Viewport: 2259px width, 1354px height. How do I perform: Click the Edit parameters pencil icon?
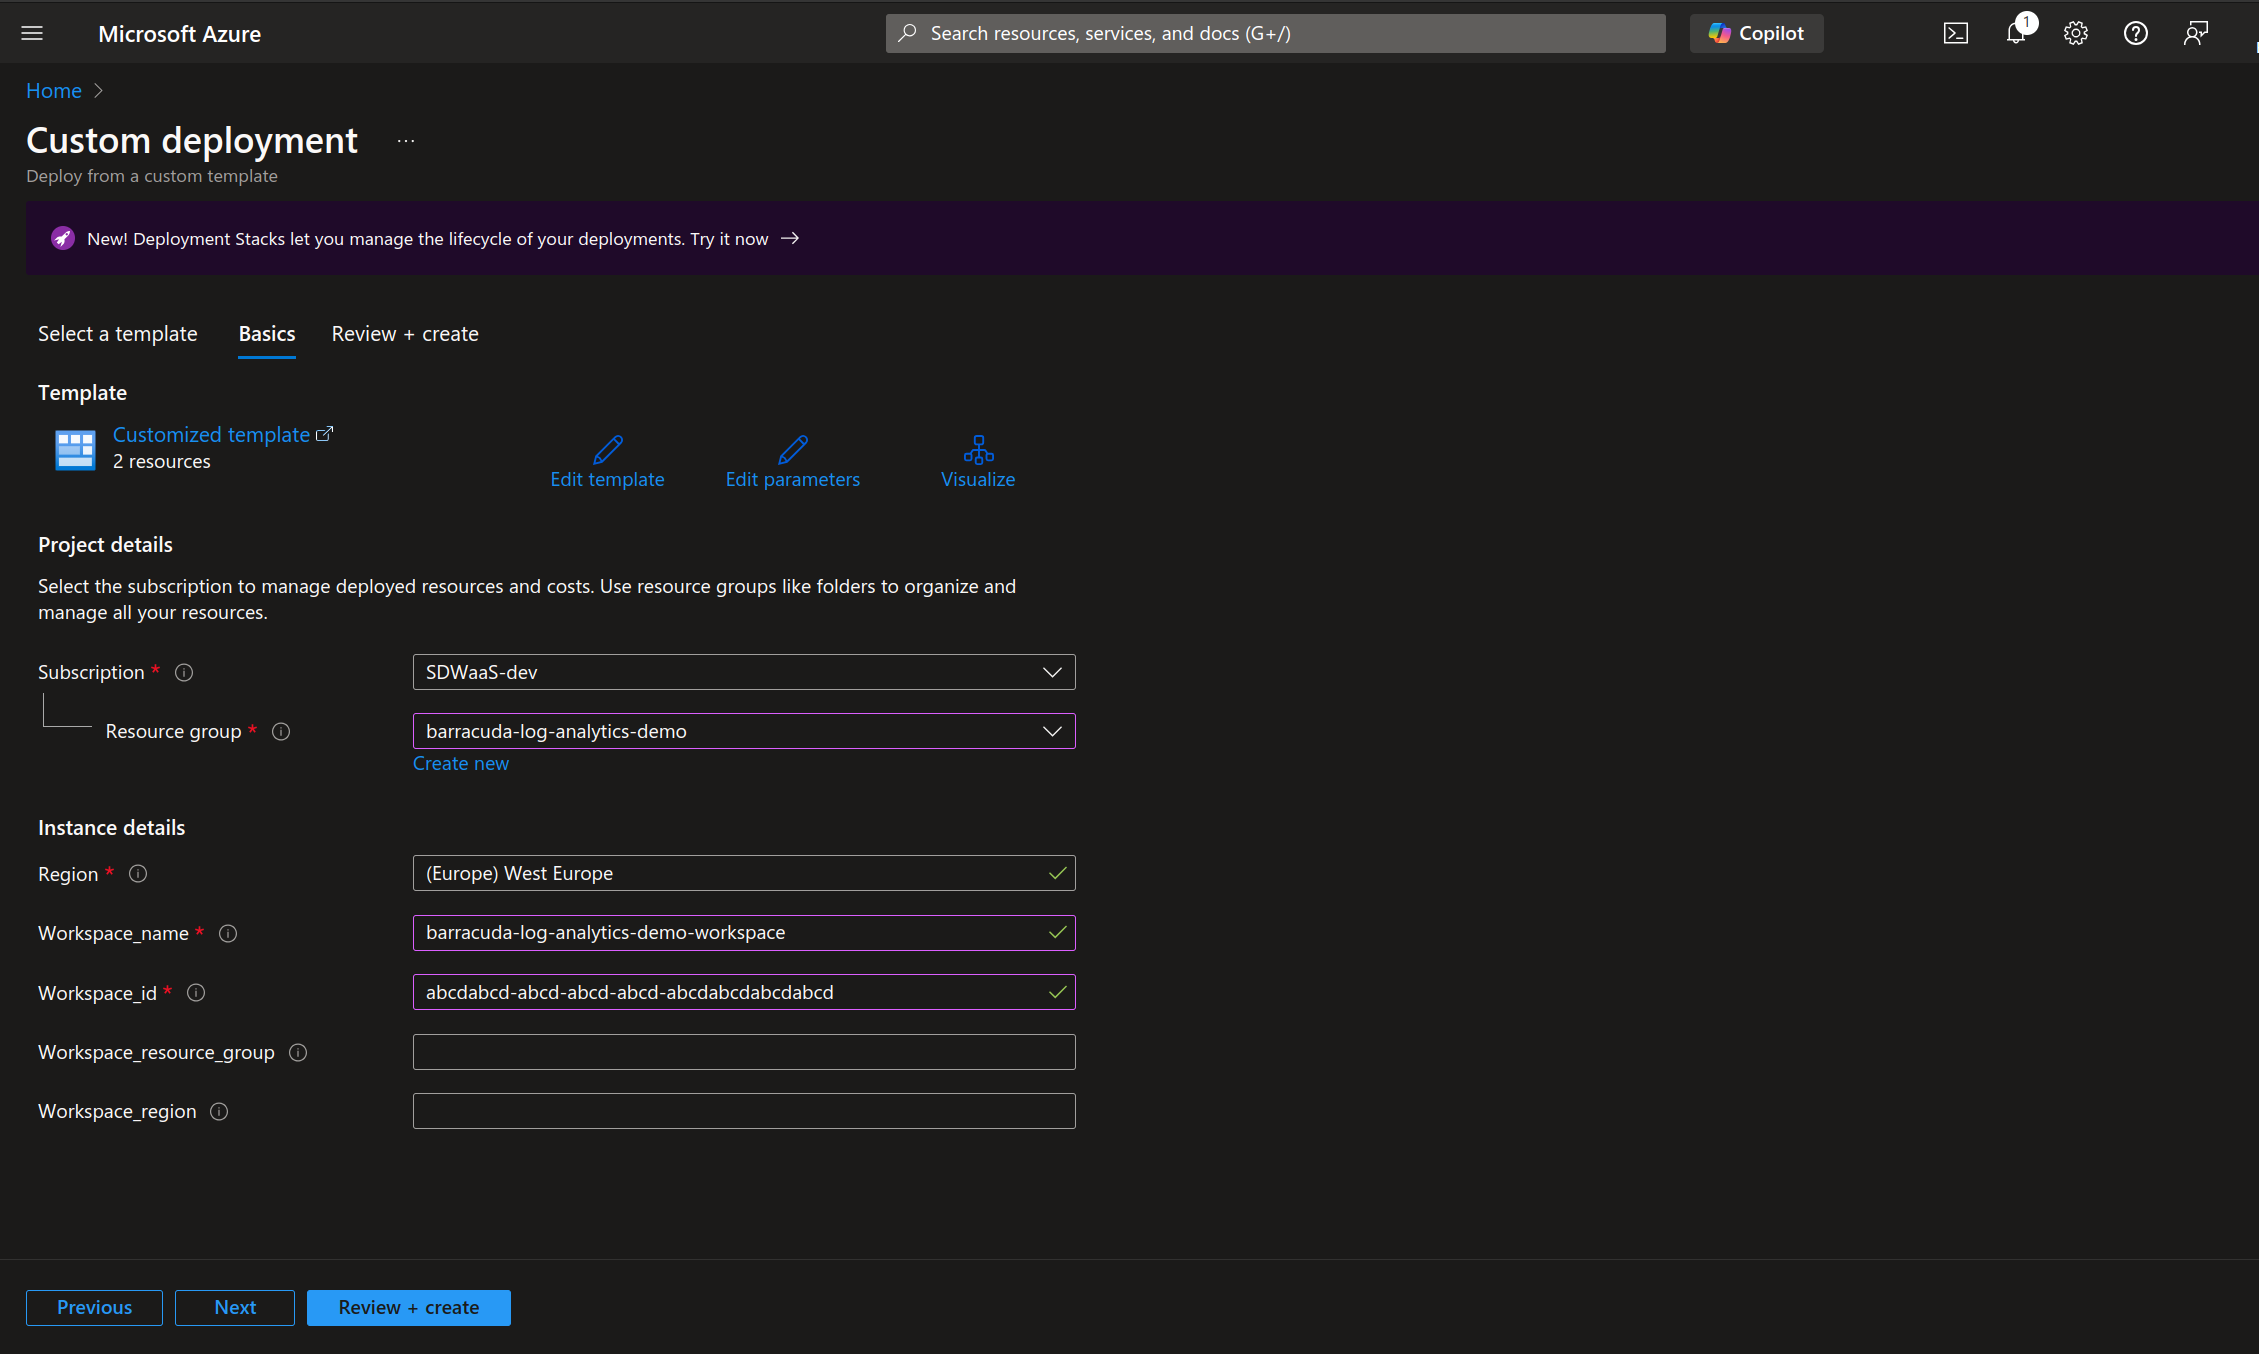coord(792,449)
